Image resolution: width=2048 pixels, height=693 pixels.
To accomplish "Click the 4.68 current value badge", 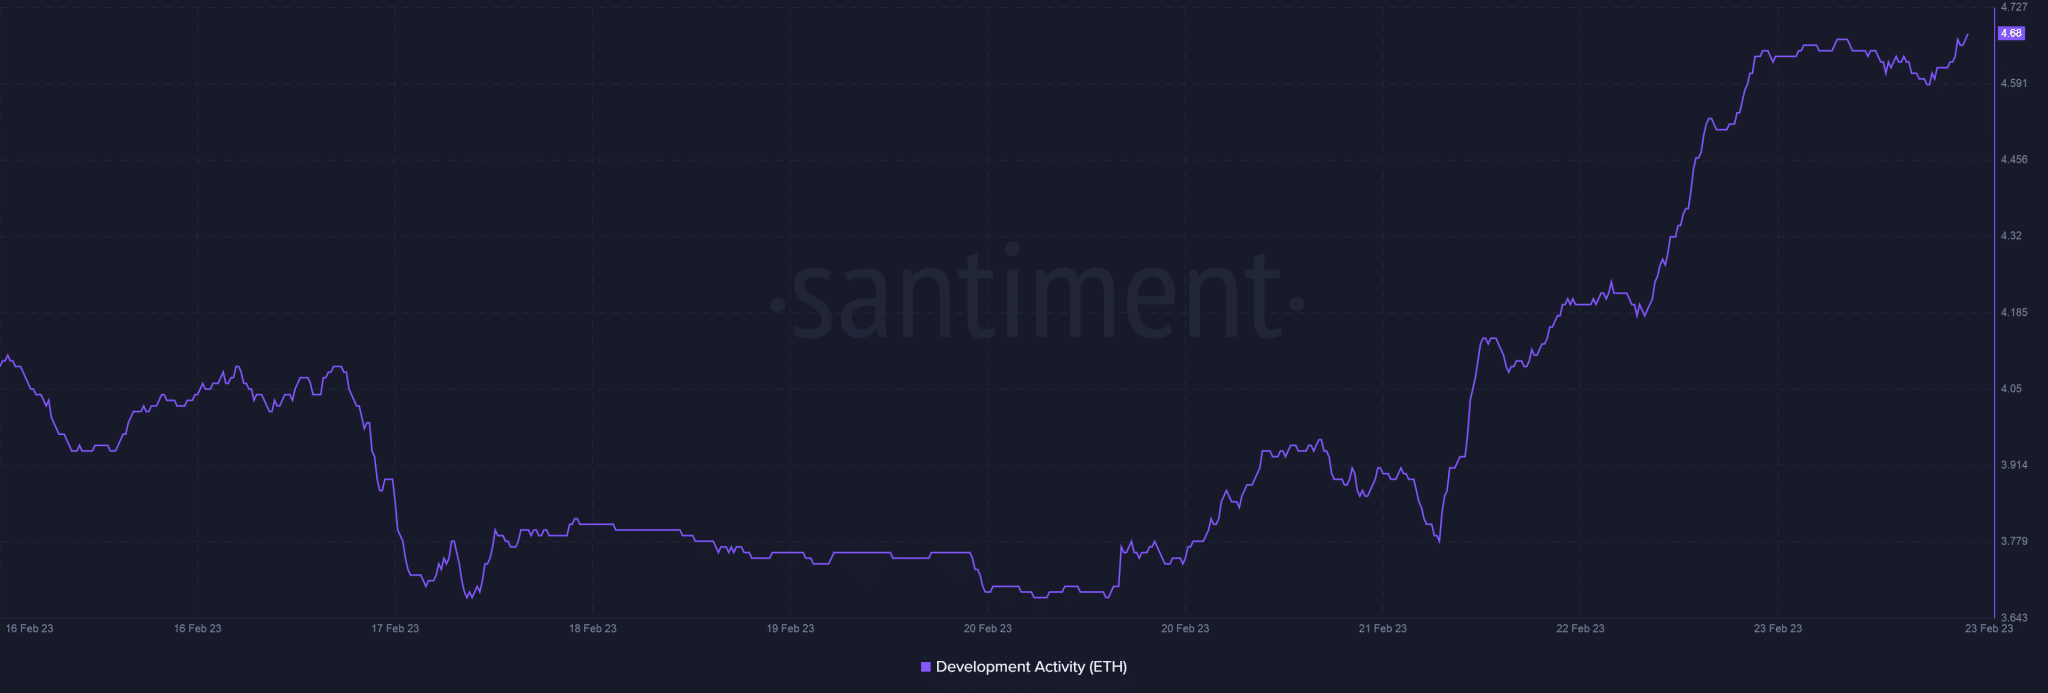I will coord(2011,33).
